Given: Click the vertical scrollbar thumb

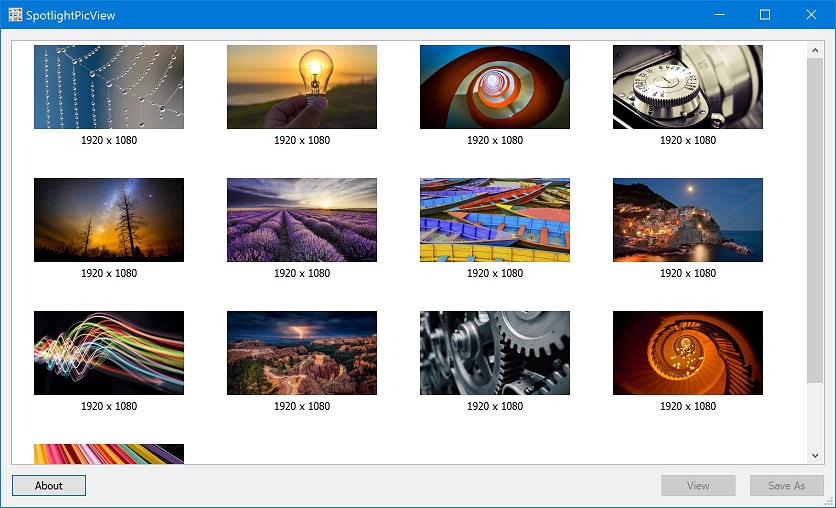Looking at the screenshot, I should (x=815, y=220).
